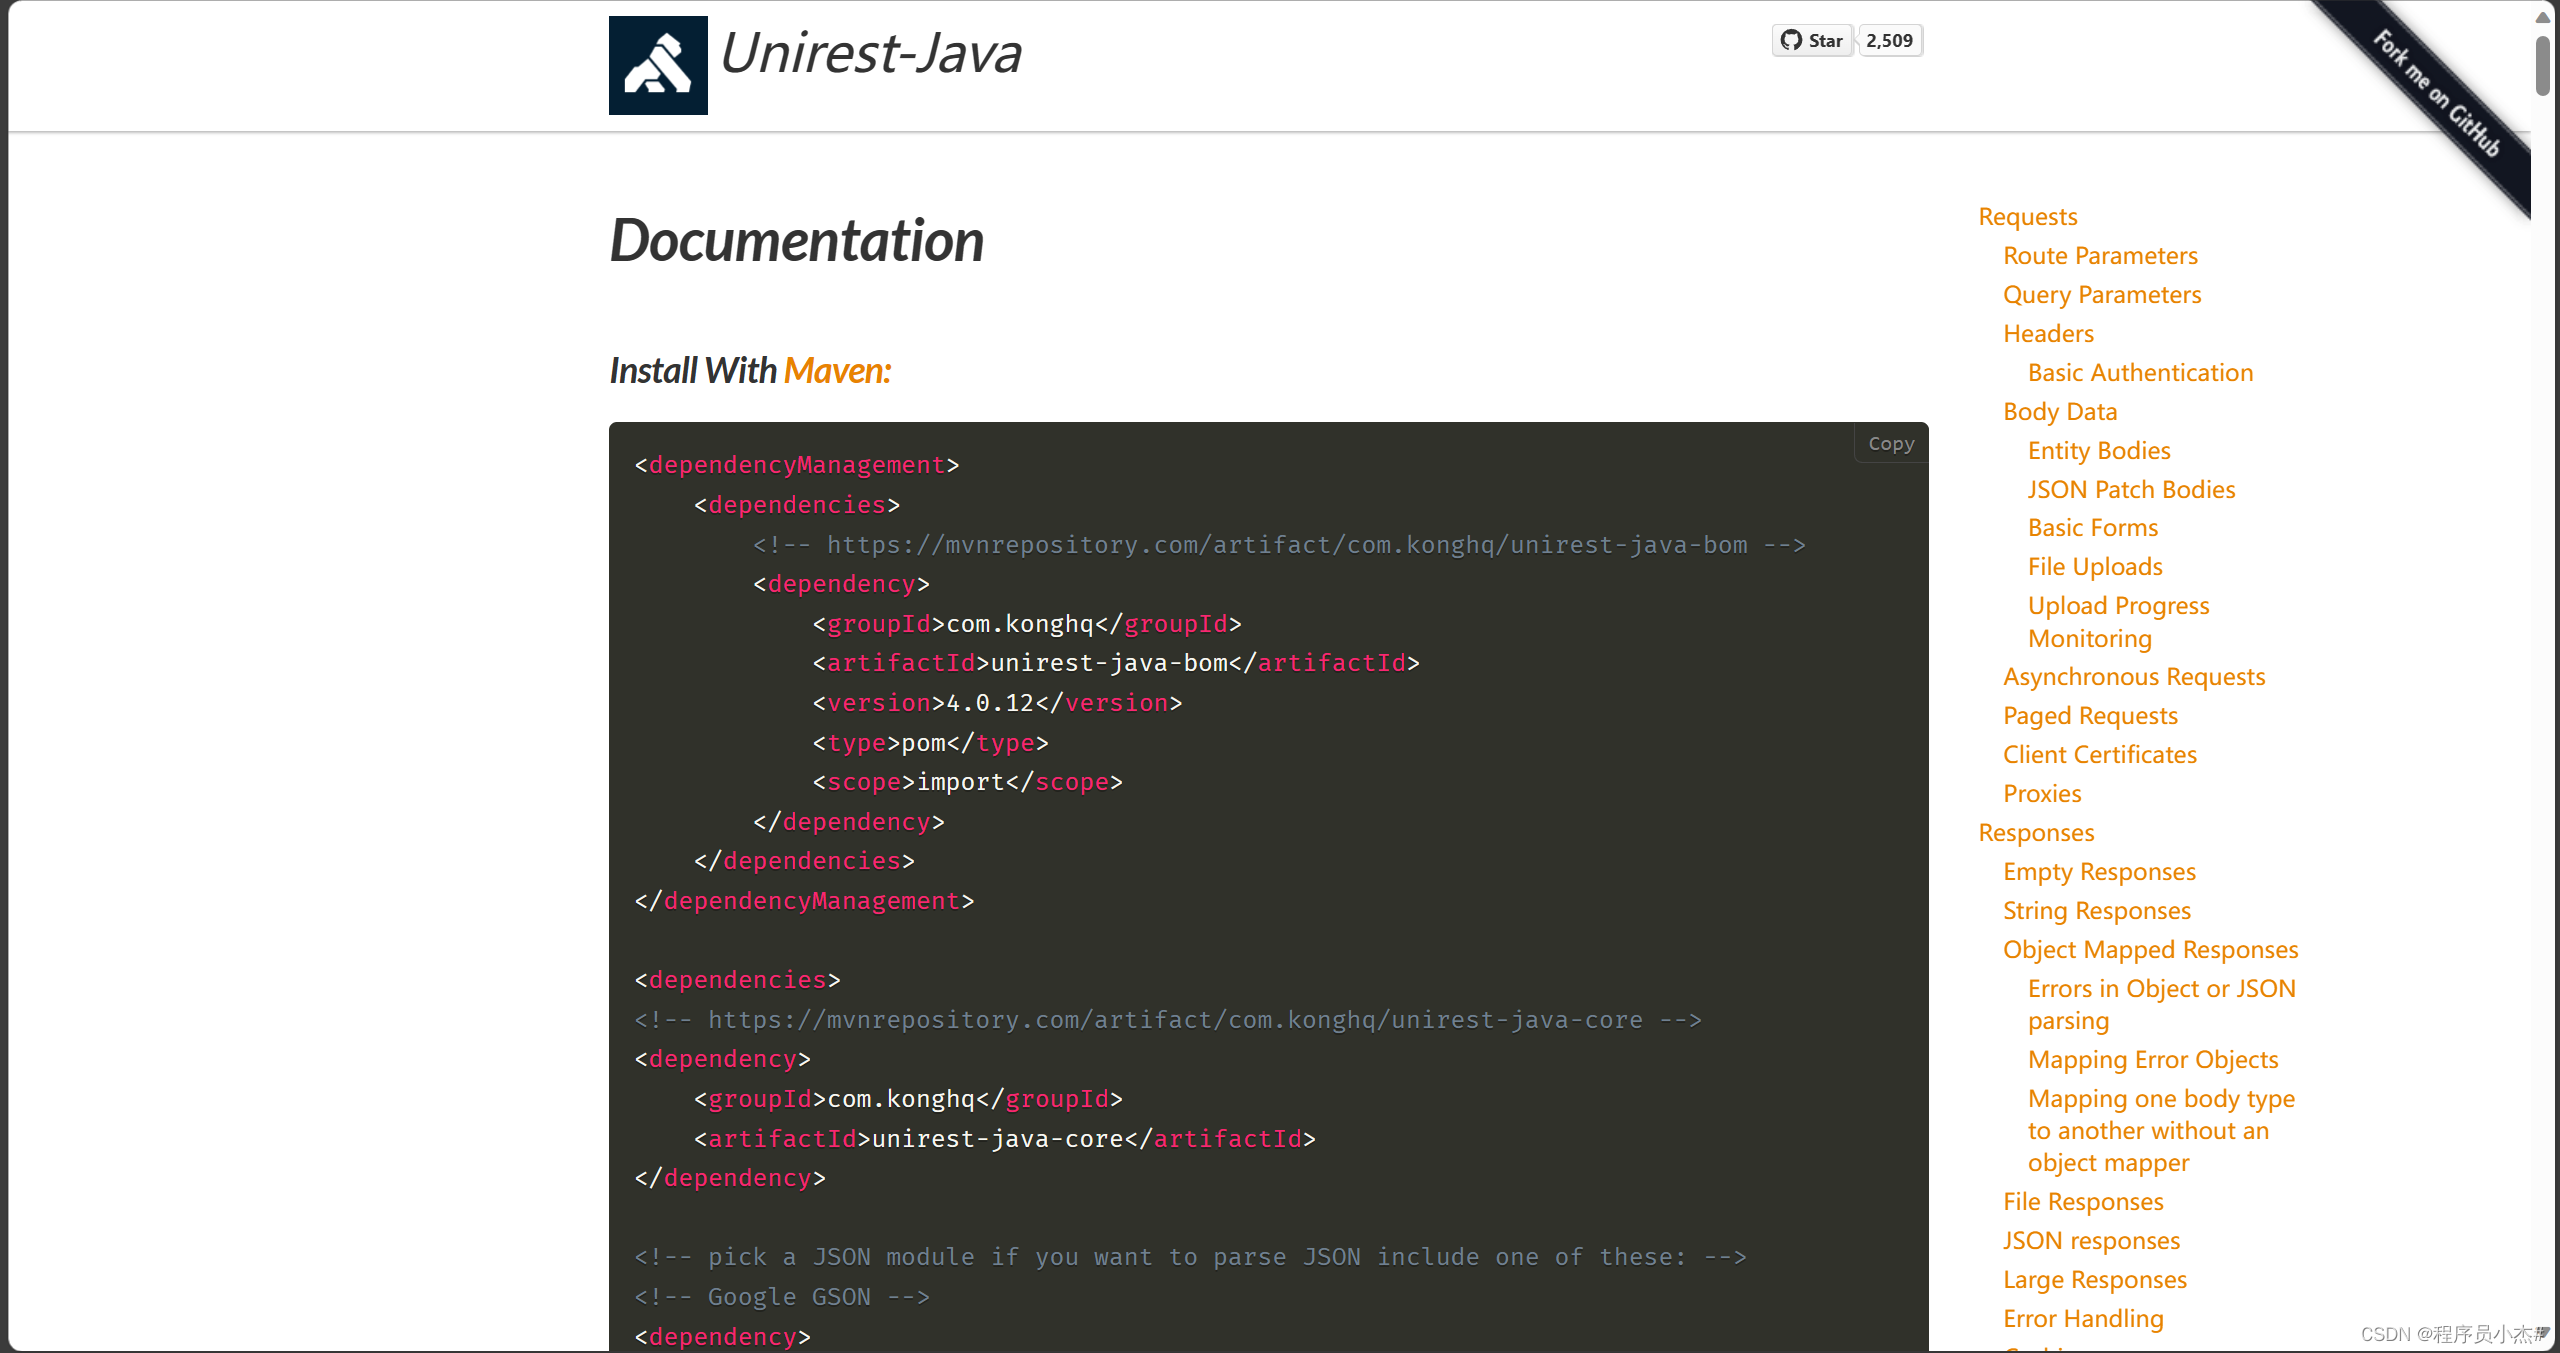Image resolution: width=2560 pixels, height=1353 pixels.
Task: Go to Requests section in sidebar
Action: click(x=2027, y=217)
